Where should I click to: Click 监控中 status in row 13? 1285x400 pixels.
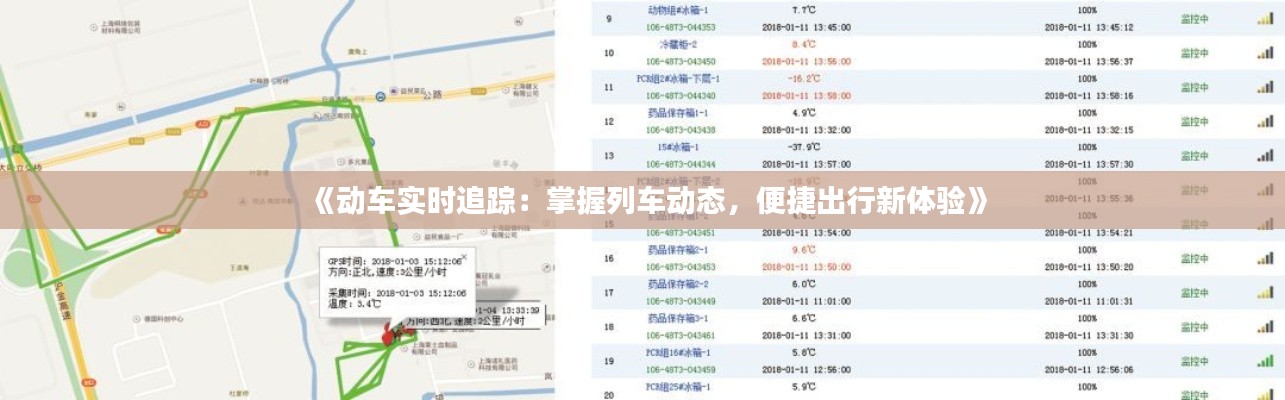click(1194, 155)
